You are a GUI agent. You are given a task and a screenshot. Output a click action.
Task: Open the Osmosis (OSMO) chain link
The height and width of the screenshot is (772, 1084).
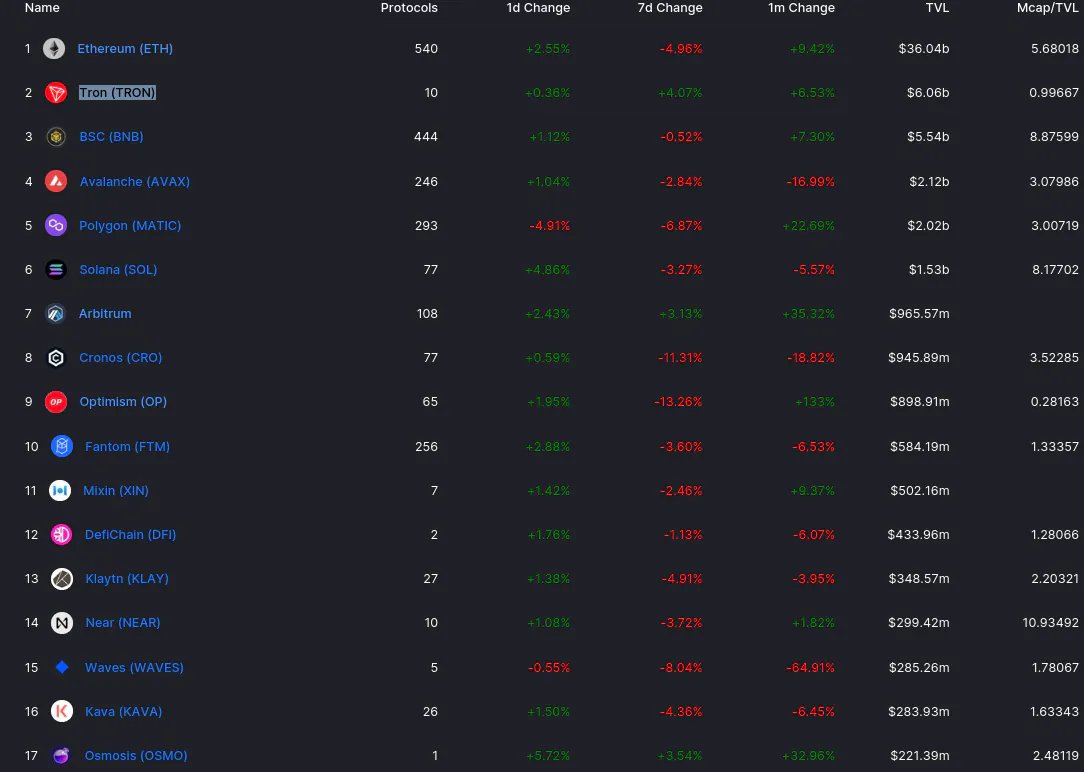pos(136,755)
